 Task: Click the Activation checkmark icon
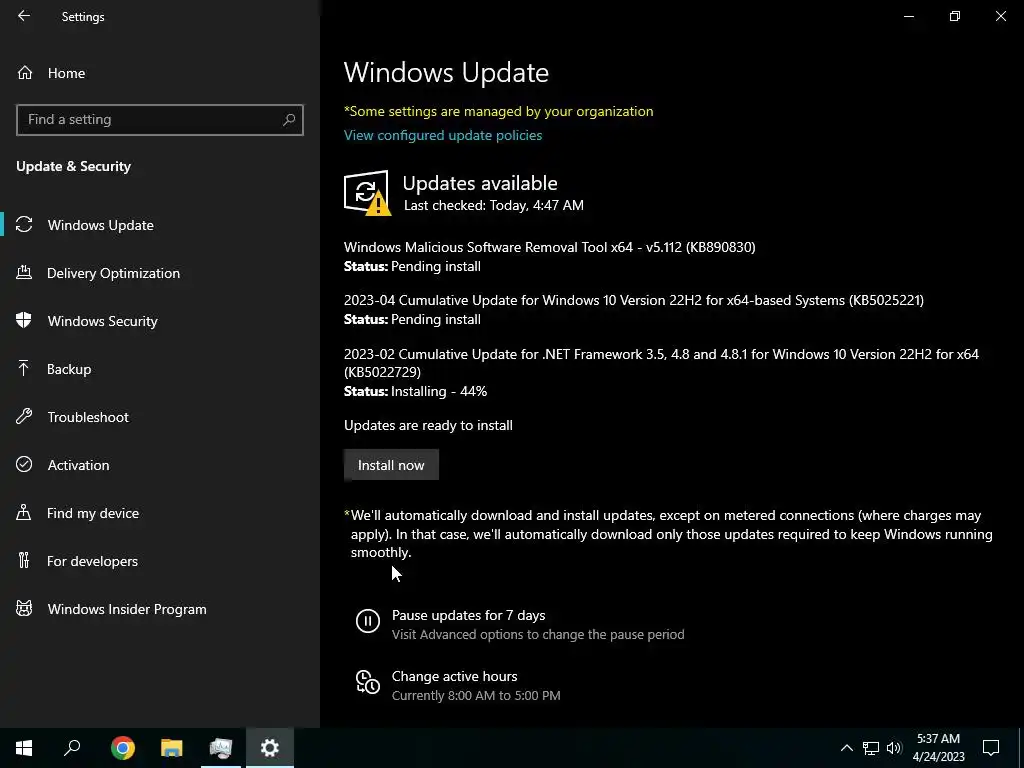[x=24, y=464]
